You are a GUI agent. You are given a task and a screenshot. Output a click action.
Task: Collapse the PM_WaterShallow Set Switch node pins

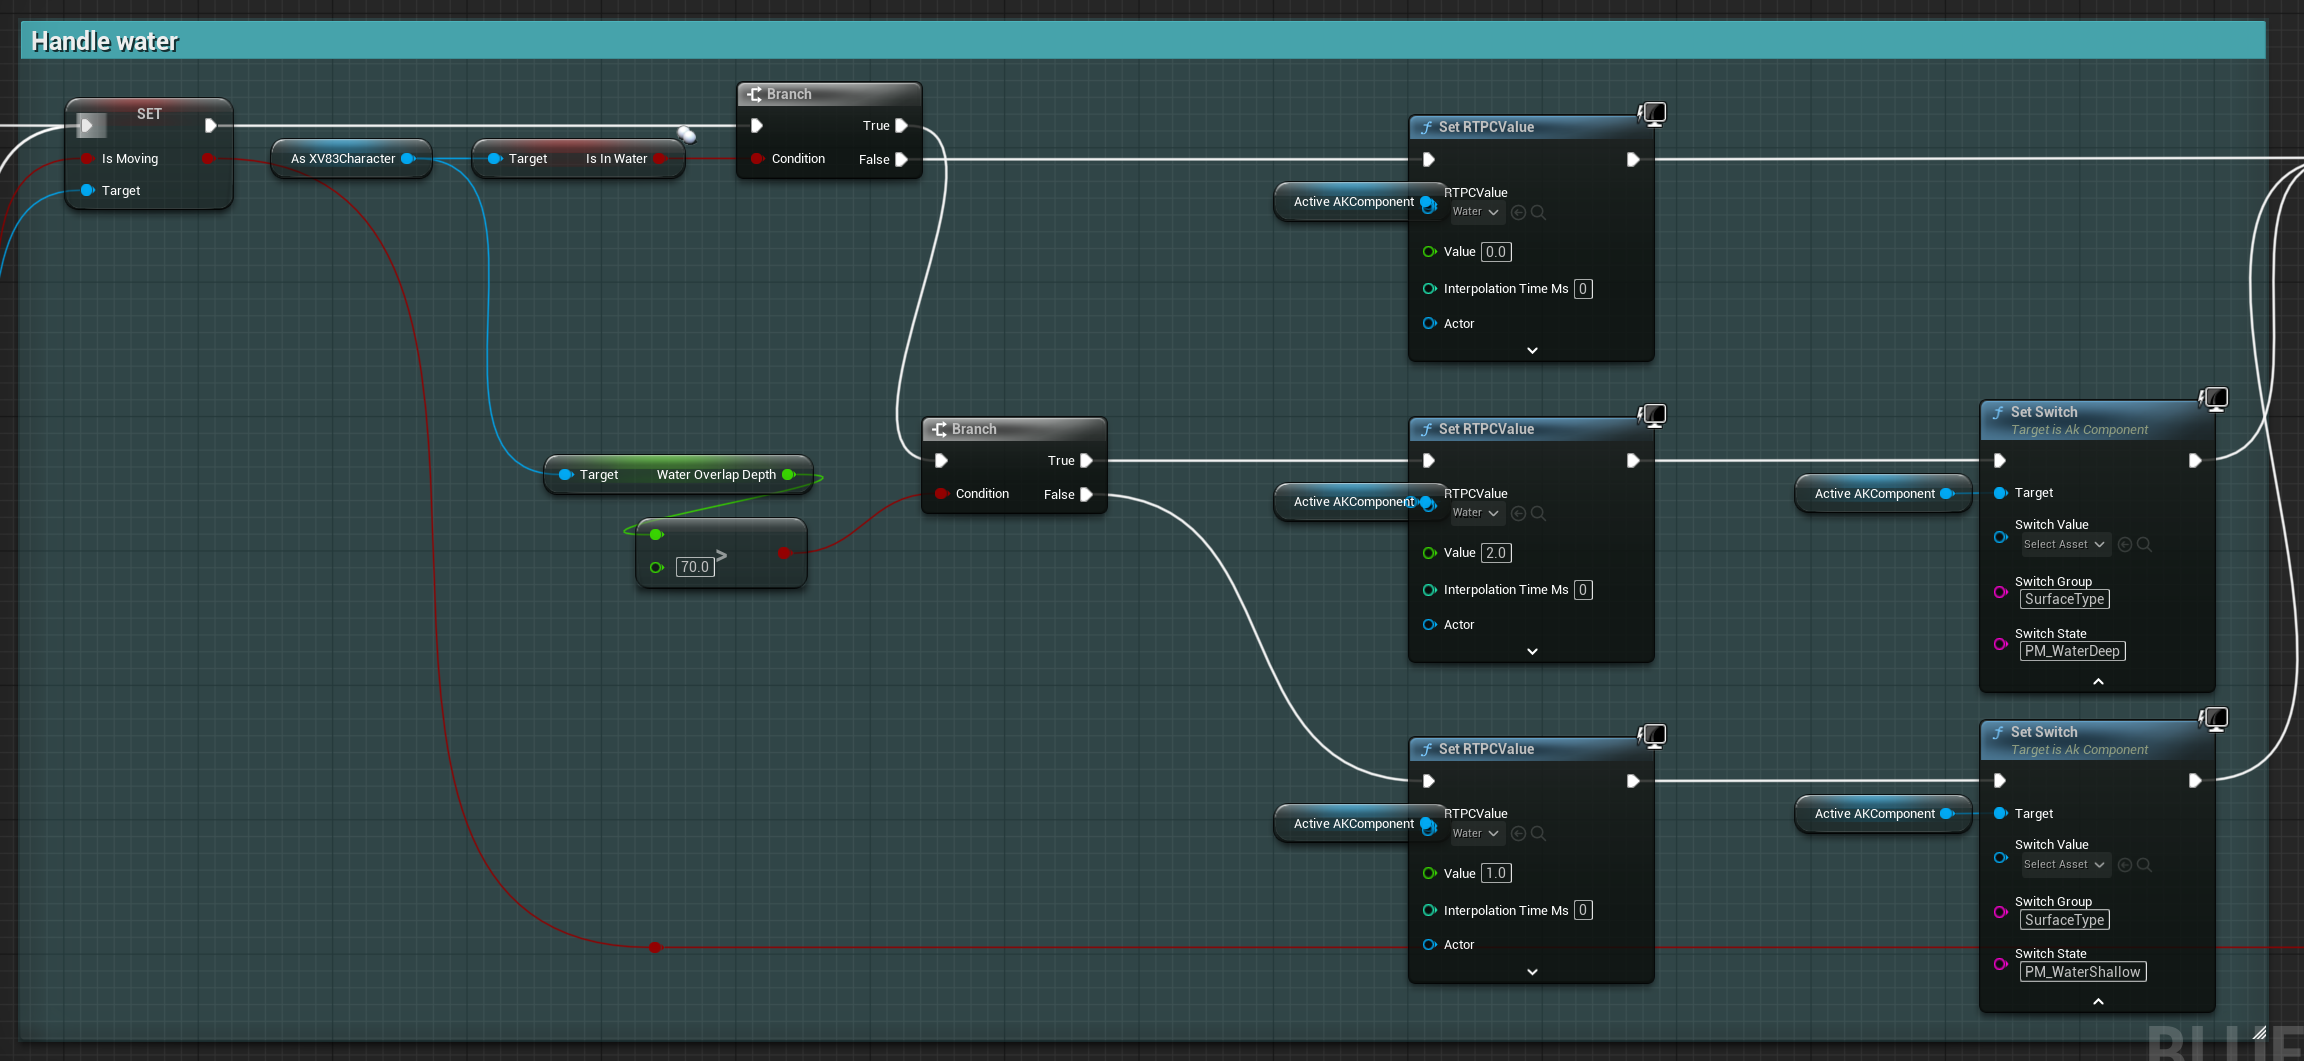click(x=2098, y=1001)
